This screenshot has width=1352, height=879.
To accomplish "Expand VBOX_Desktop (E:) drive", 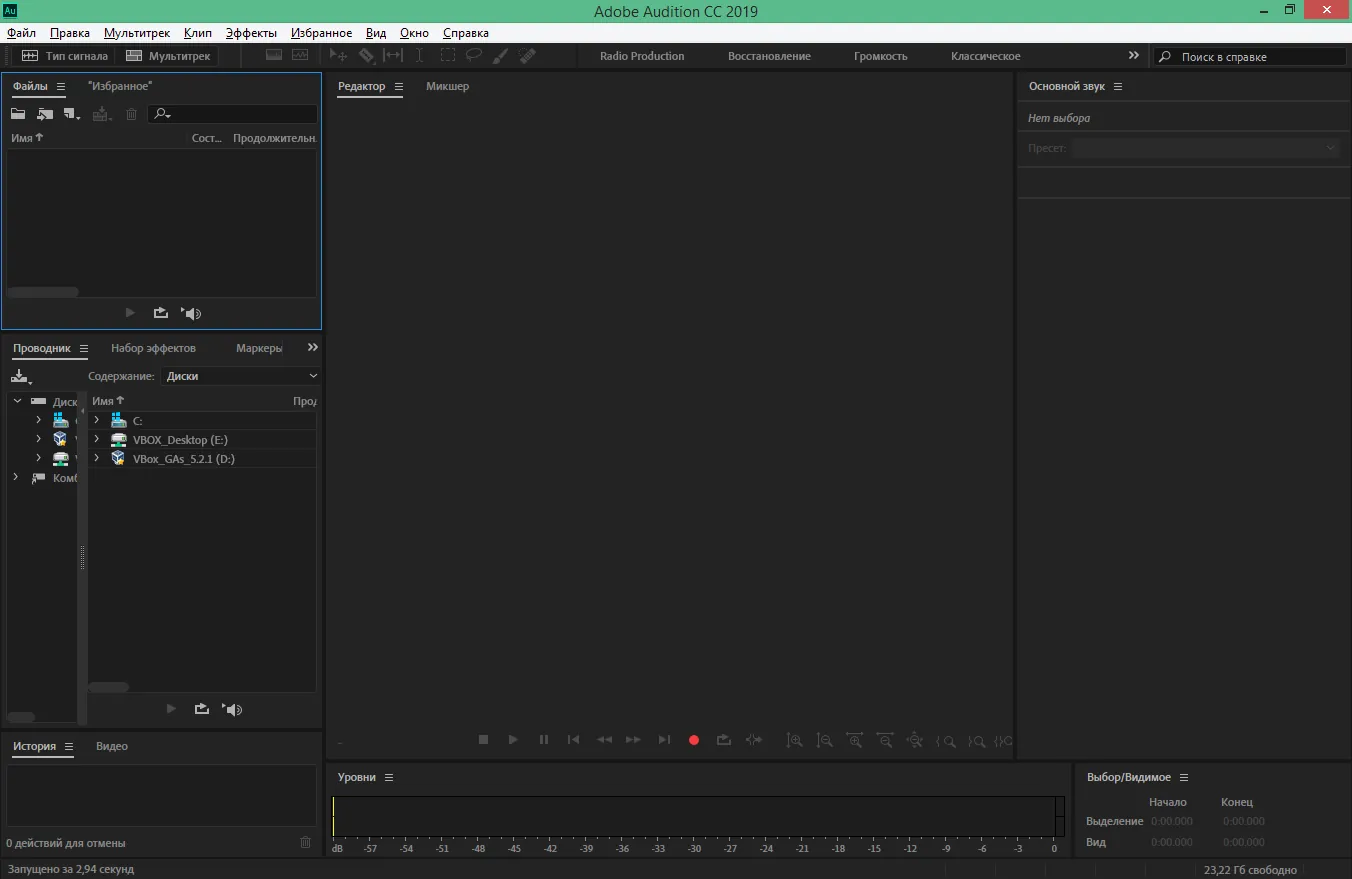I will pyautogui.click(x=97, y=439).
